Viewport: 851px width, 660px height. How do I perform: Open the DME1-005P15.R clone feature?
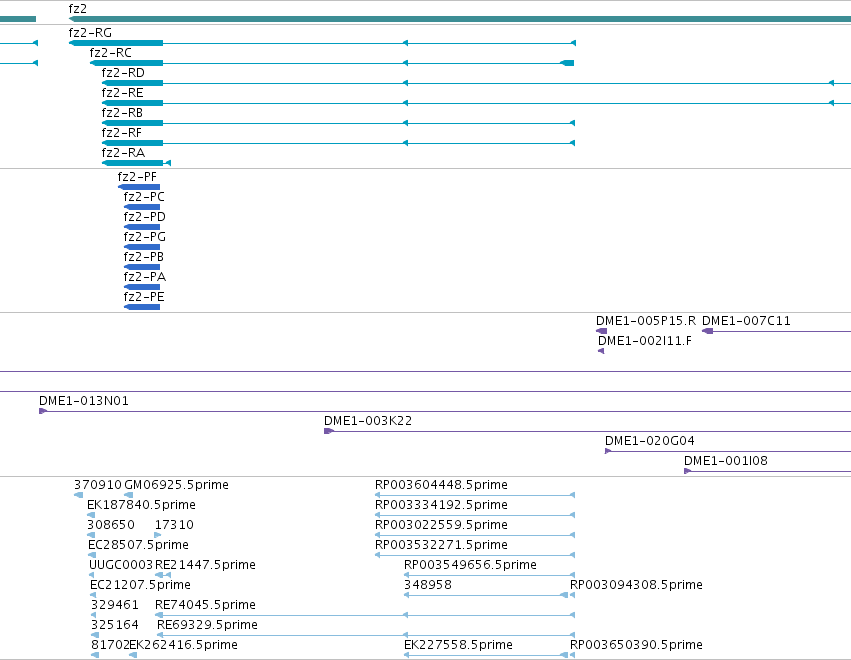[601, 331]
